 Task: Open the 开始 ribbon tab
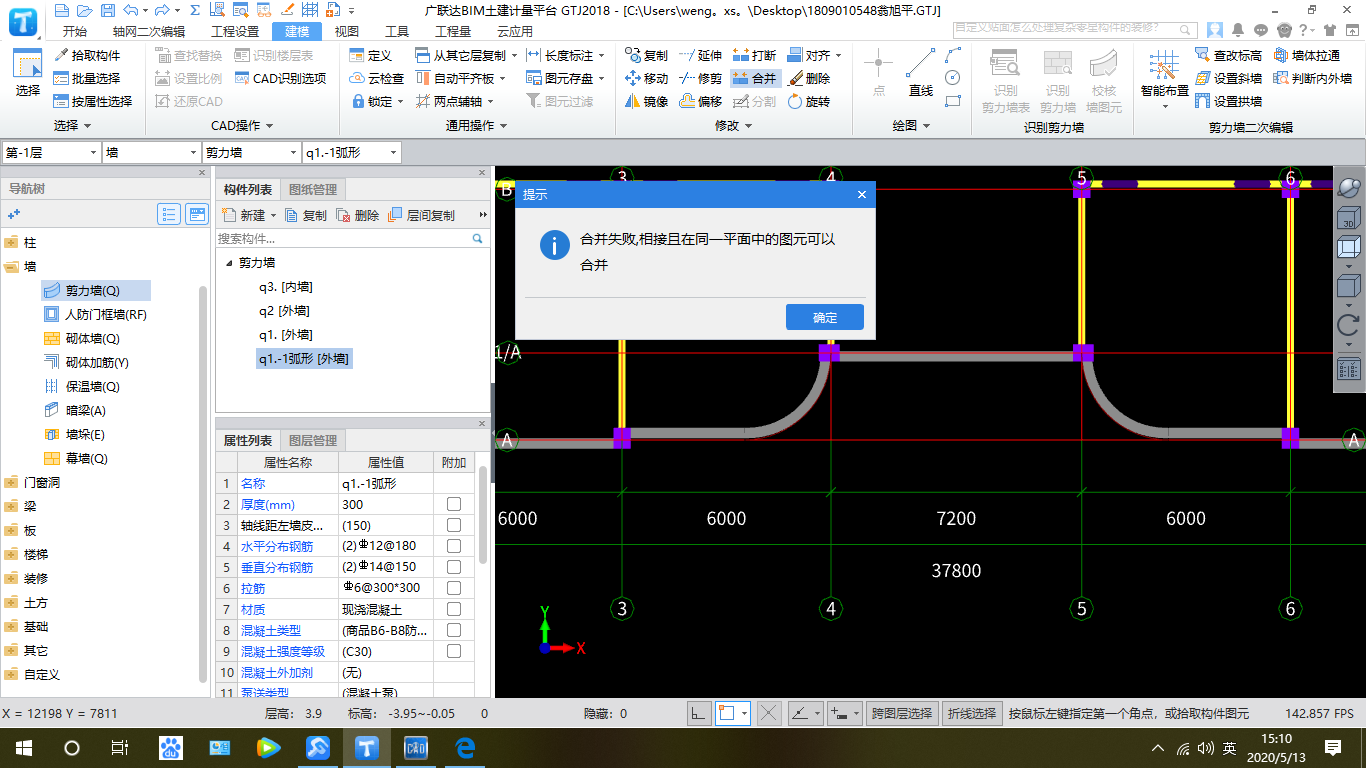pos(74,31)
